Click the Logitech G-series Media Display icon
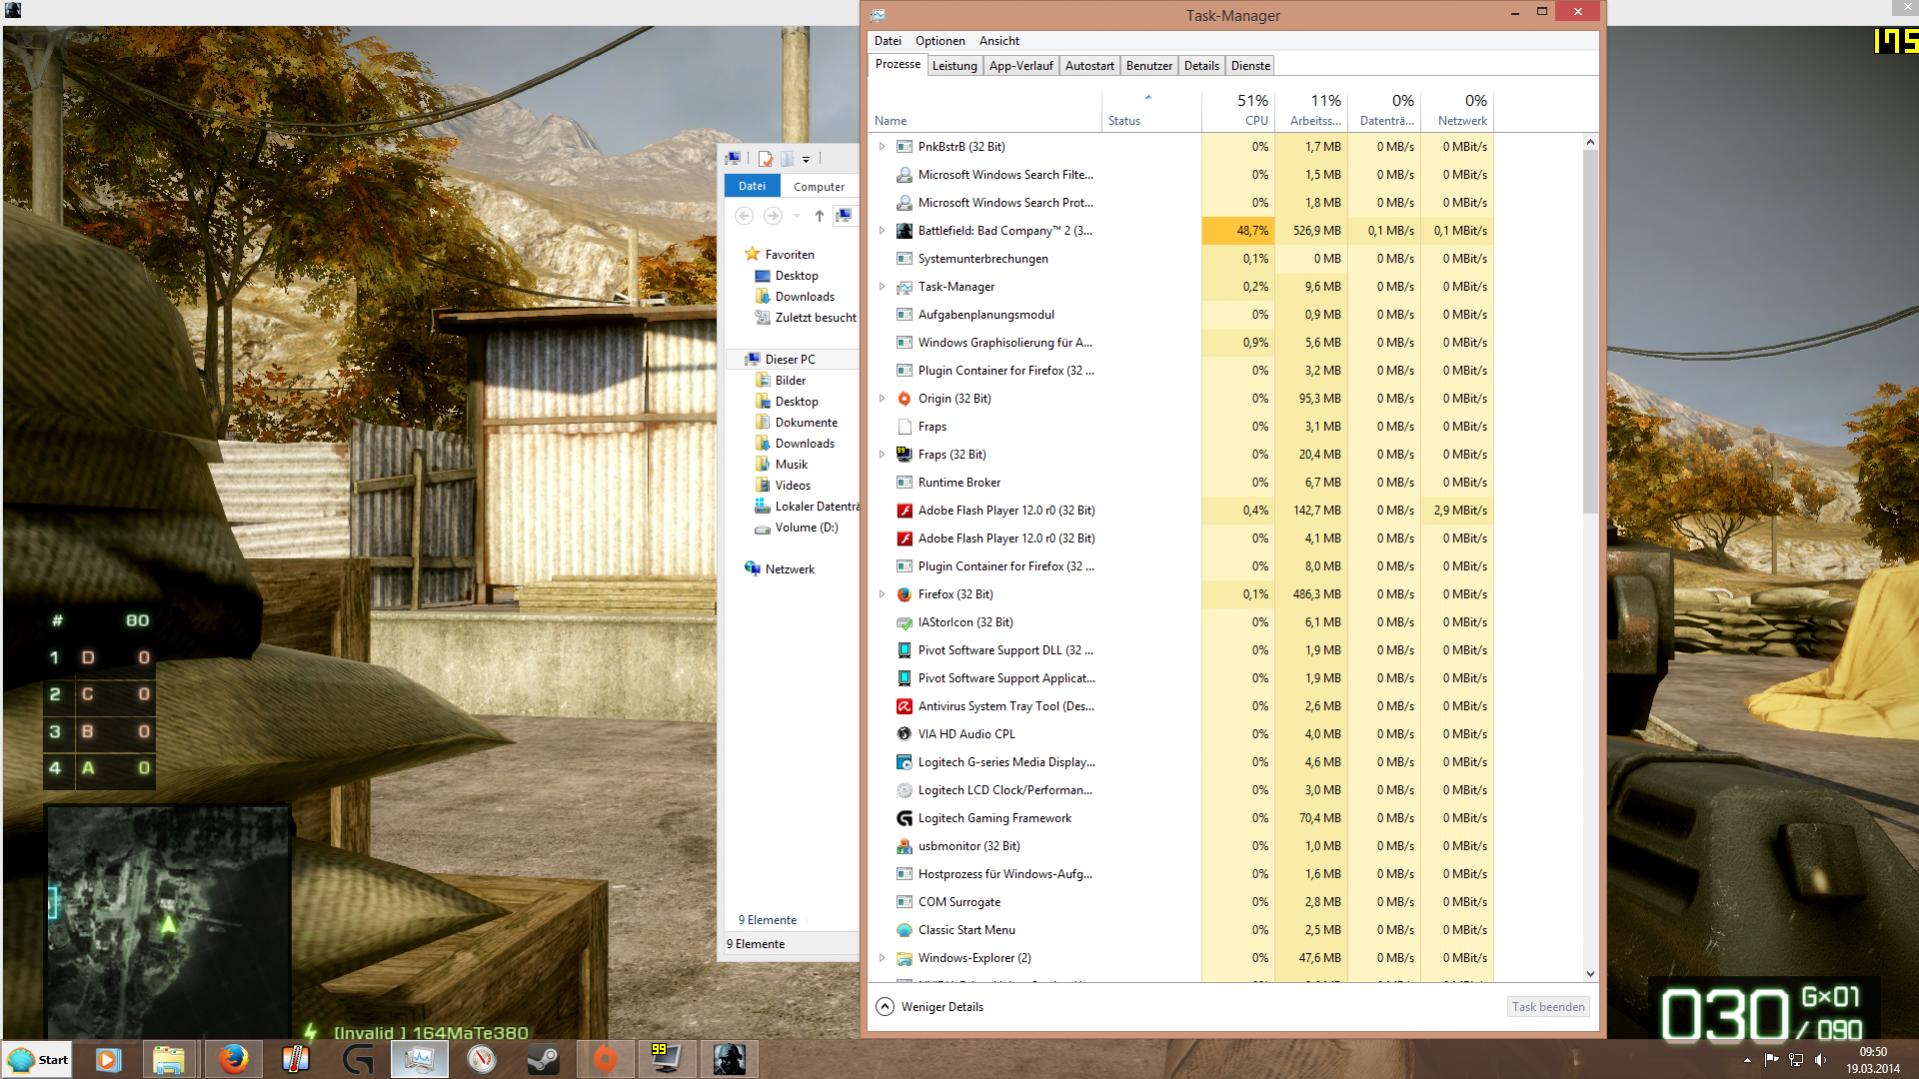The height and width of the screenshot is (1079, 1919). [904, 763]
